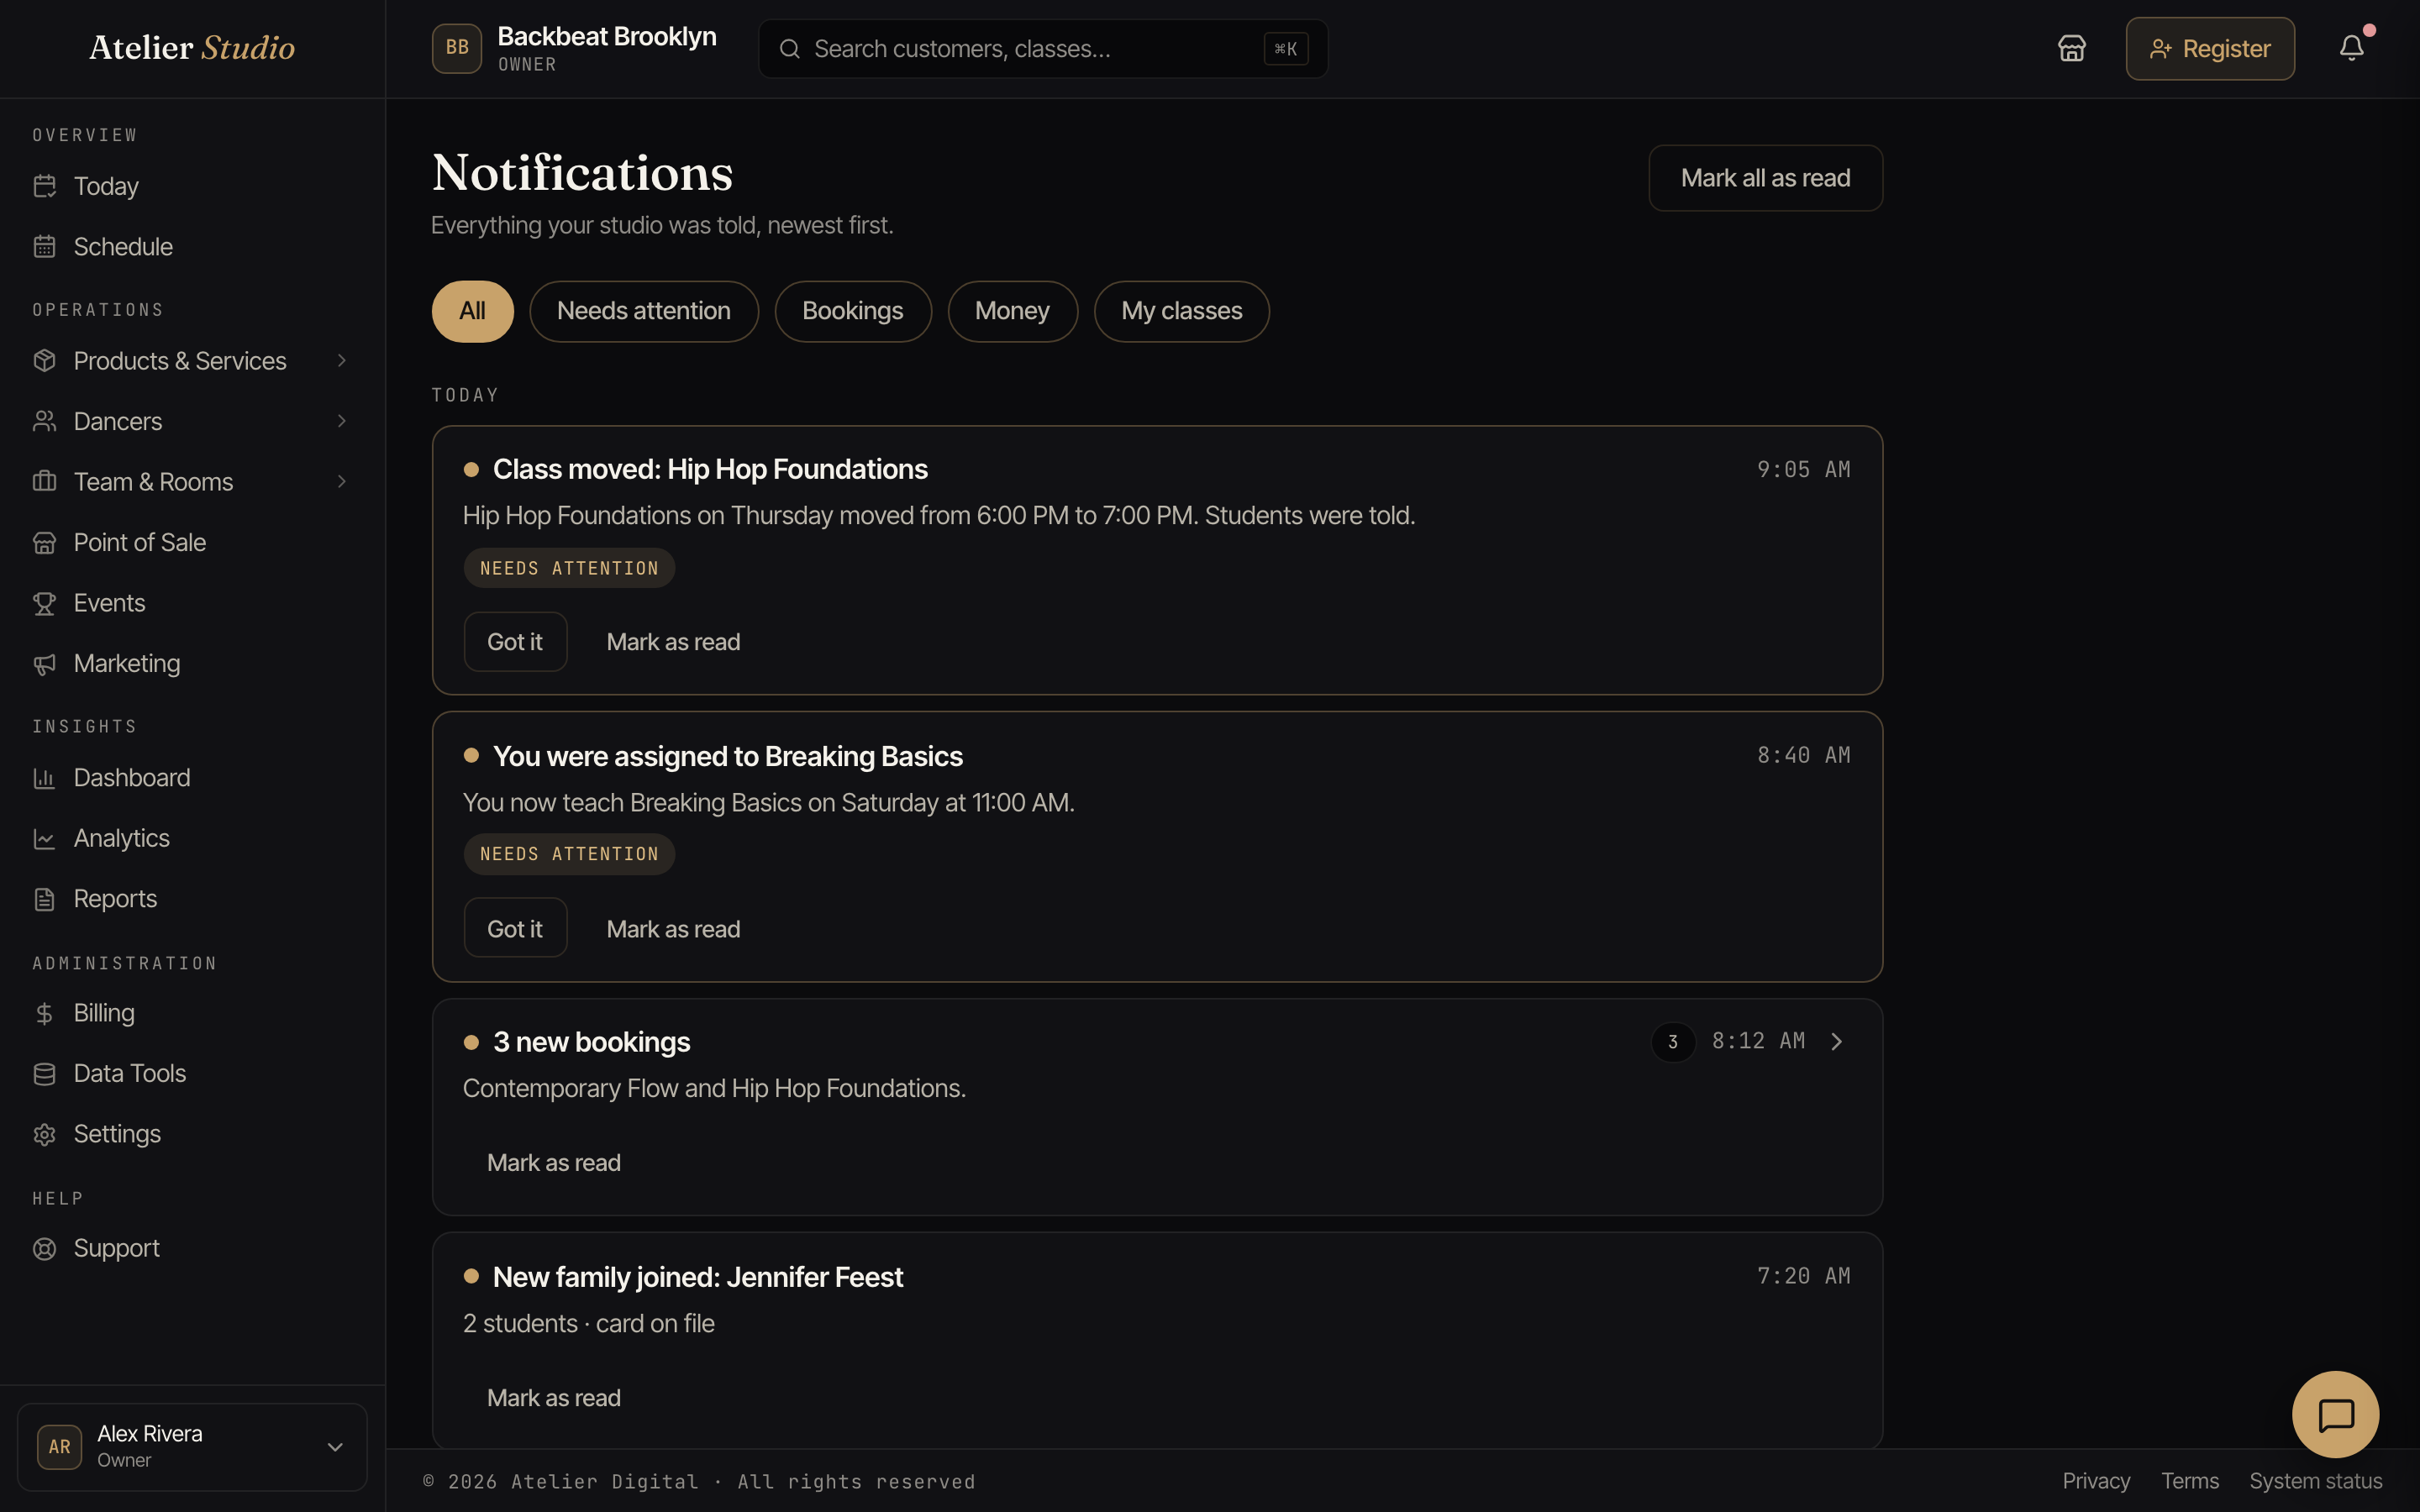Open Analytics in the sidebar
Image resolution: width=2420 pixels, height=1512 pixels.
192,838
